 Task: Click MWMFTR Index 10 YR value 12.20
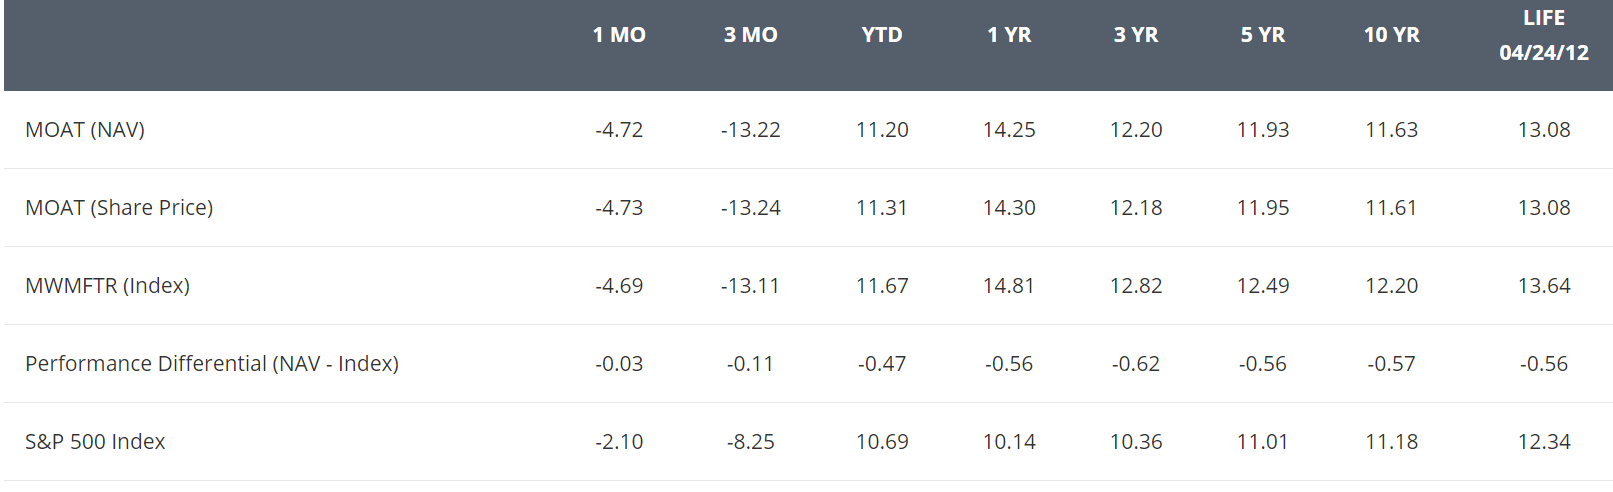(1391, 286)
